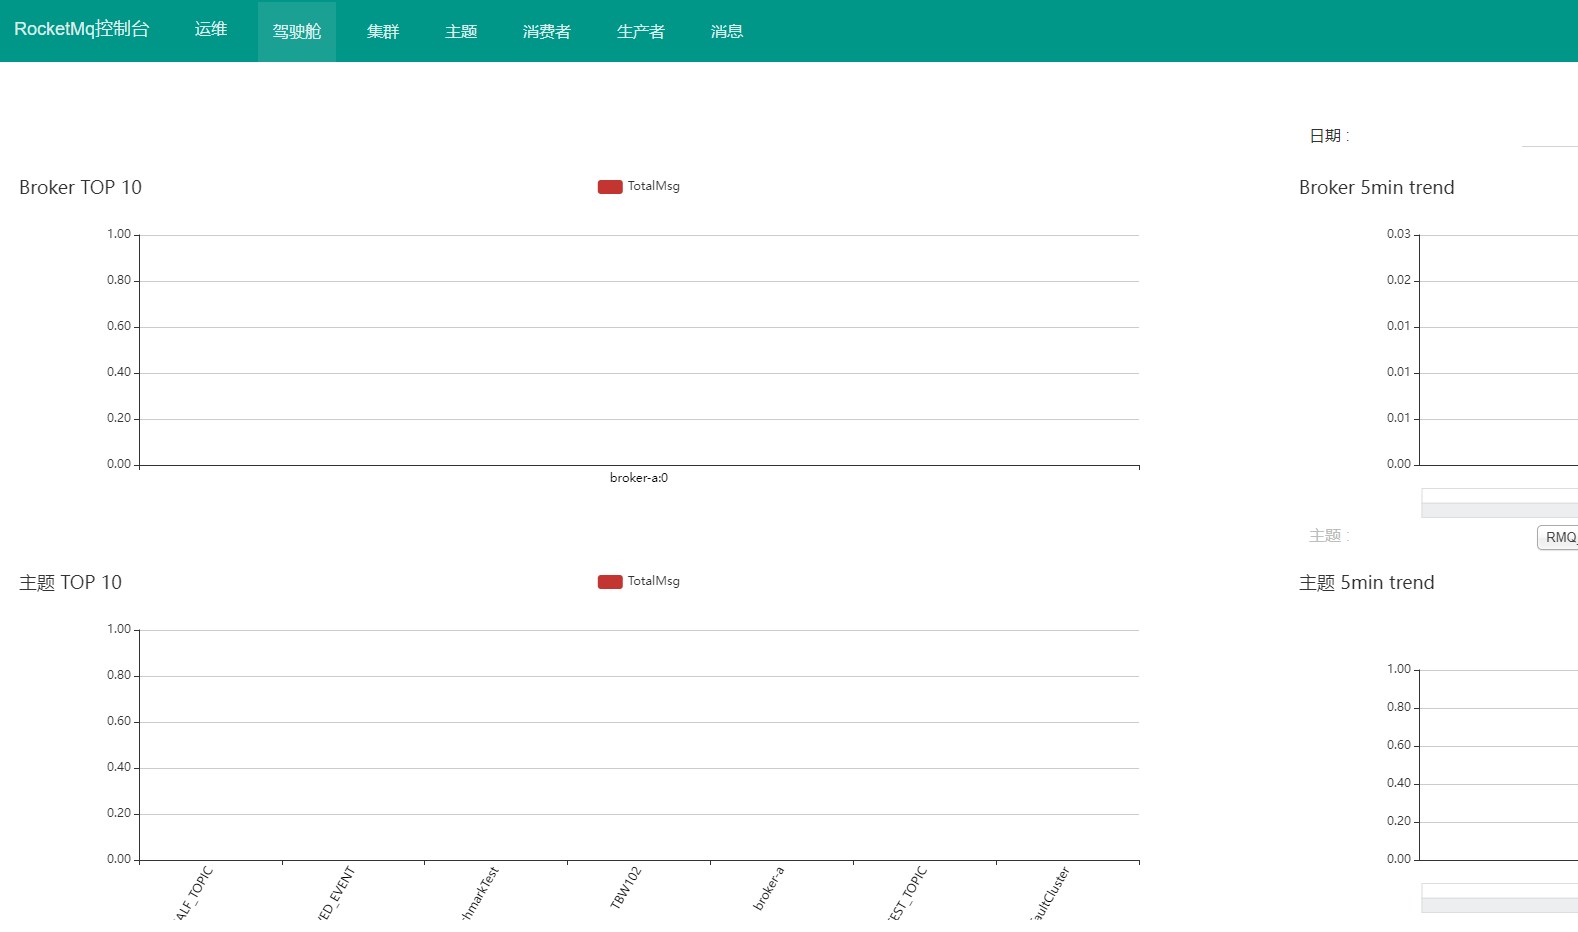Toggle TotalMsg legend in 主题 TOP 10 chart
The width and height of the screenshot is (1578, 932).
click(x=639, y=581)
